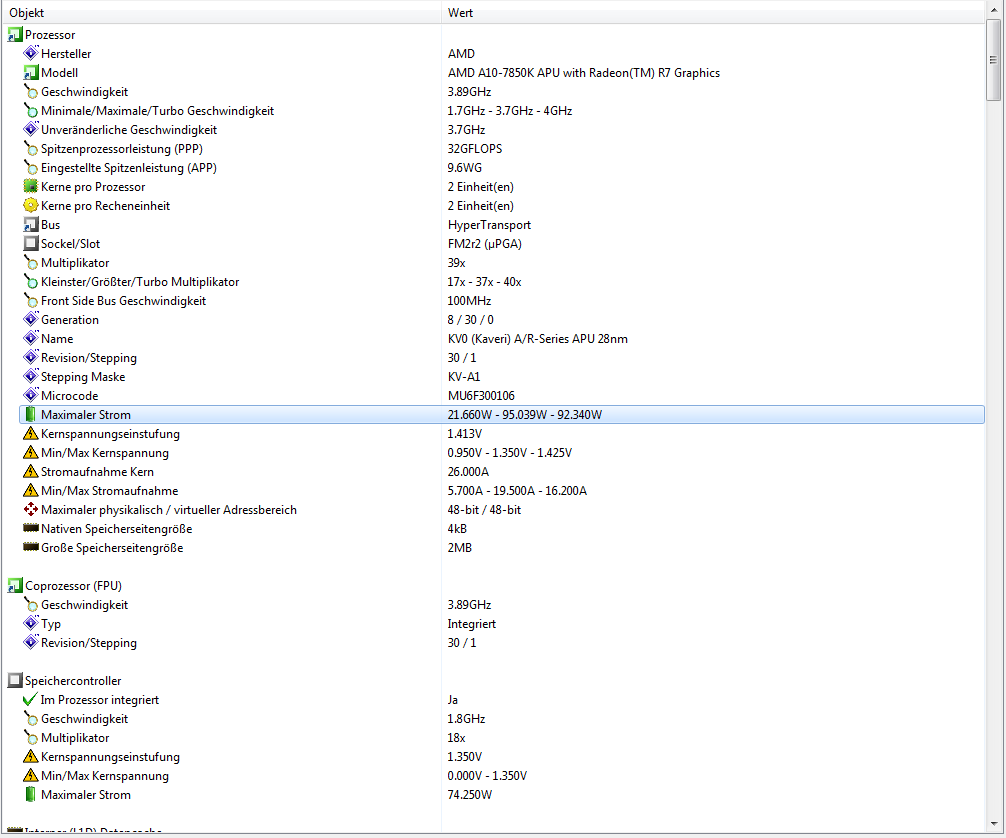Click value 48-bit / 48-bit
Image resolution: width=1006 pixels, height=838 pixels.
tap(484, 509)
